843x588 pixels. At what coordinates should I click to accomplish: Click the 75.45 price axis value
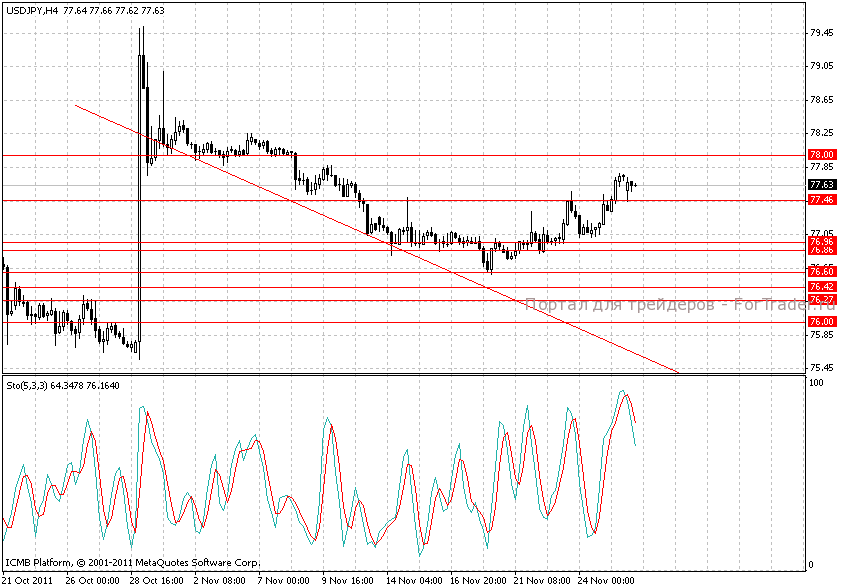coord(821,368)
